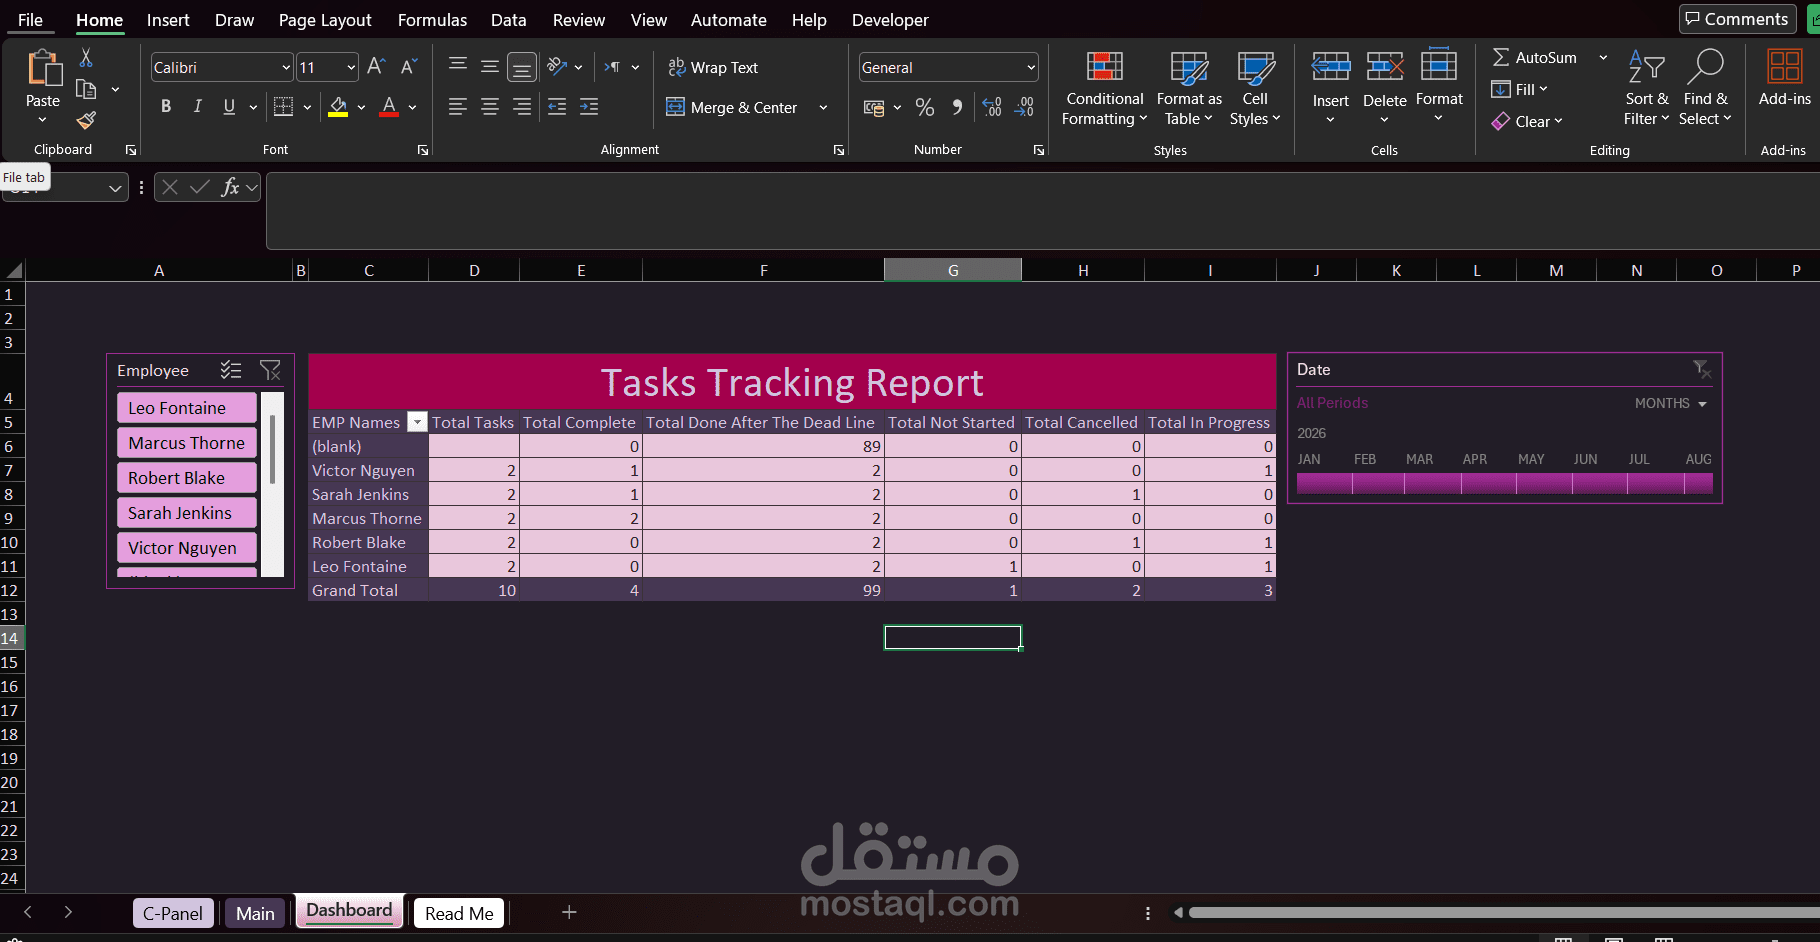Apply the Format Painter
The image size is (1820, 942).
[x=85, y=119]
